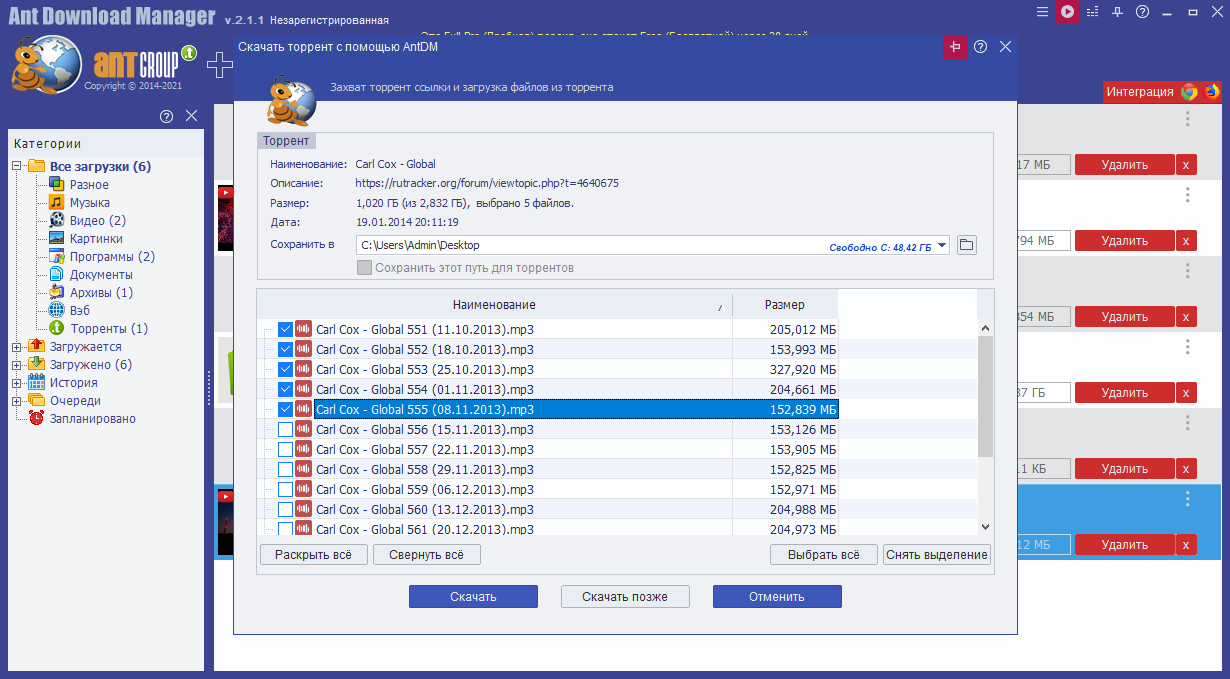1230x679 pixels.
Task: Click the file list vertical scrollbar thumb
Action: tap(985, 397)
